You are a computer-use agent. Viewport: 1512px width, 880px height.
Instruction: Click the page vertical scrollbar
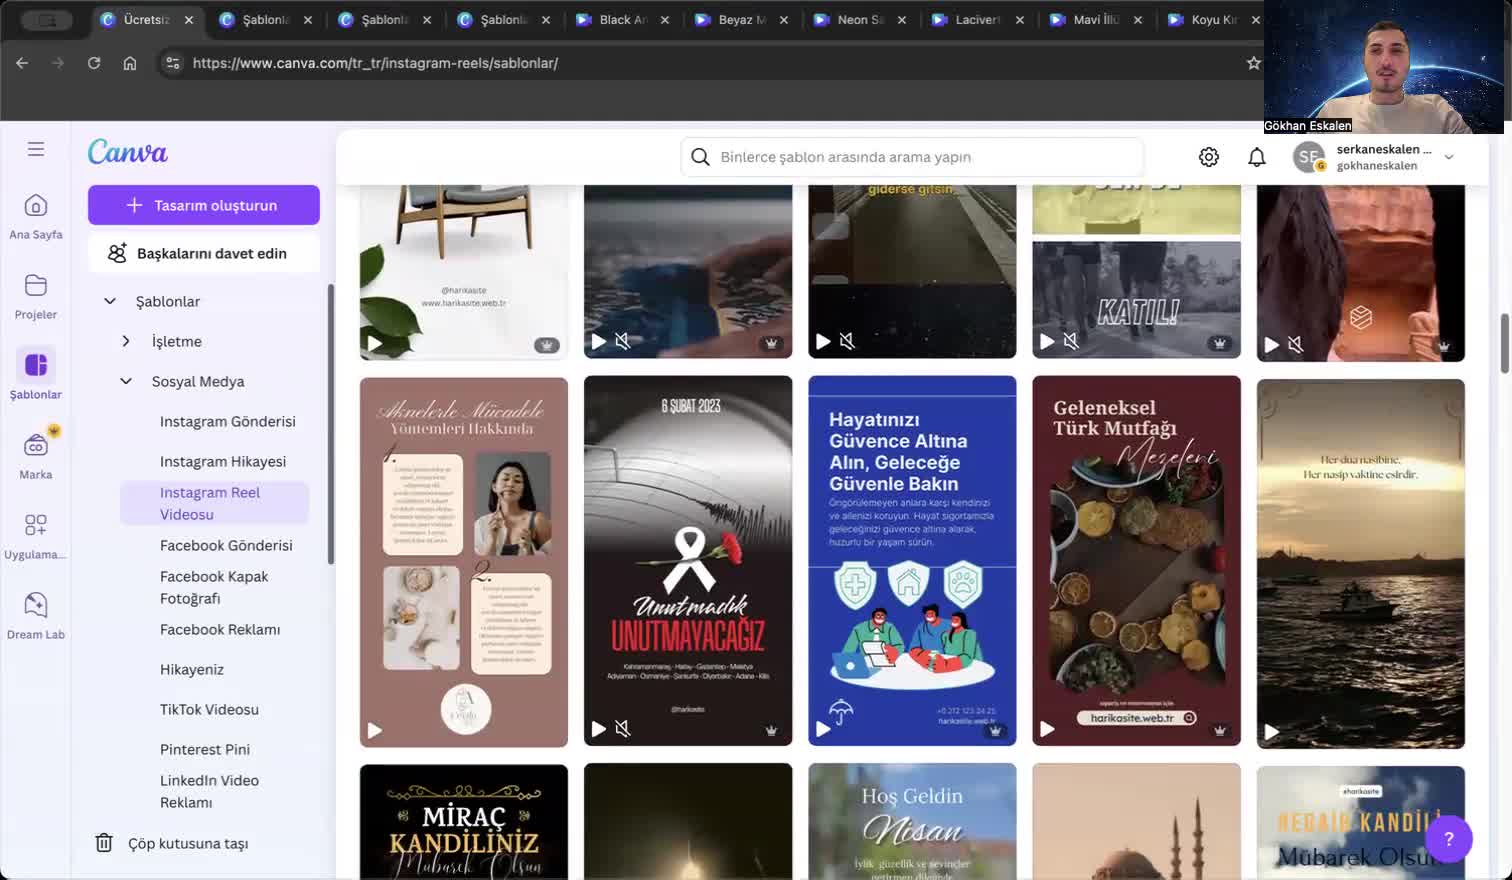(x=1504, y=345)
